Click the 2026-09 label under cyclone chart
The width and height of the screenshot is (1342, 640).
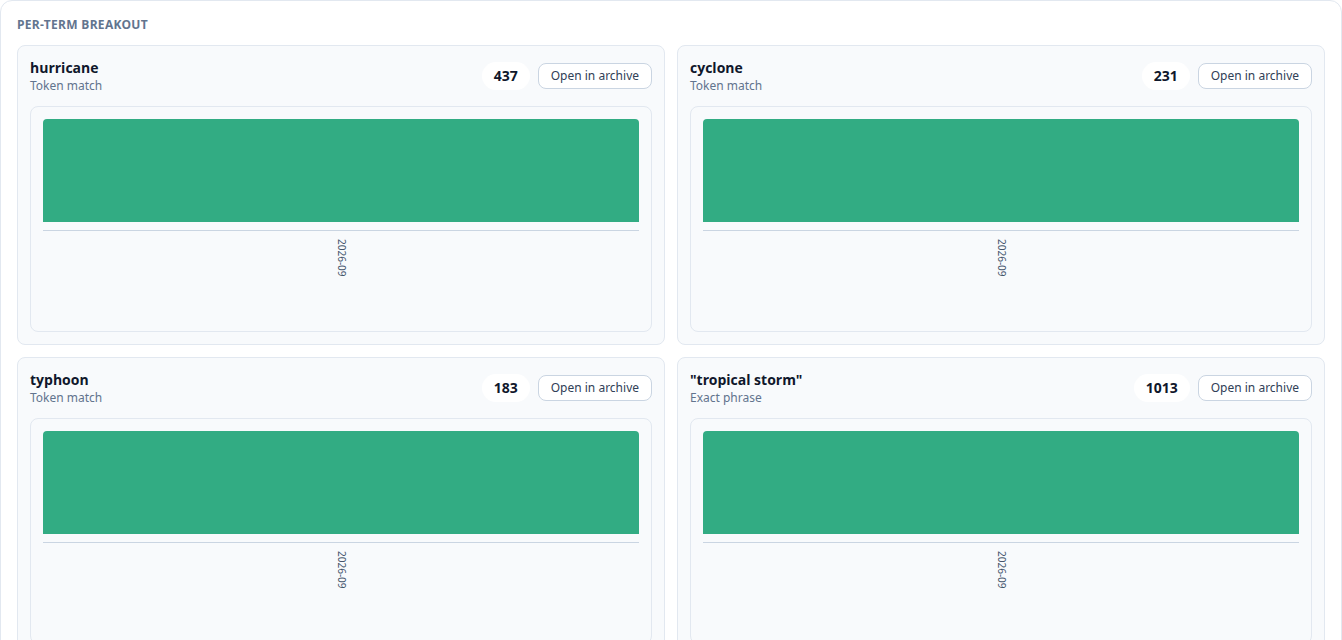tap(1001, 258)
